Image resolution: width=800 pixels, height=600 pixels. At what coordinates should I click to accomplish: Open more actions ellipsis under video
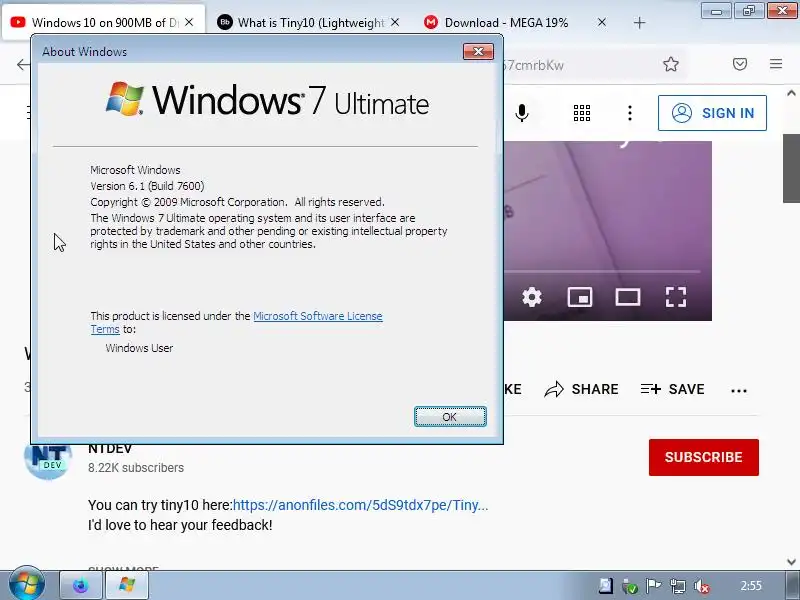739,391
